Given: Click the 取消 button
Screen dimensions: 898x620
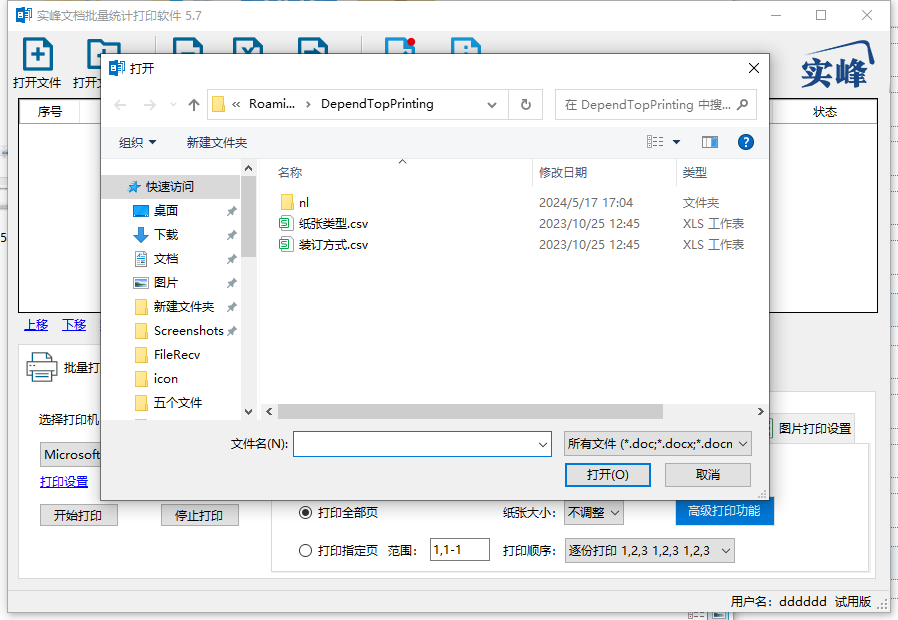Looking at the screenshot, I should [x=707, y=475].
